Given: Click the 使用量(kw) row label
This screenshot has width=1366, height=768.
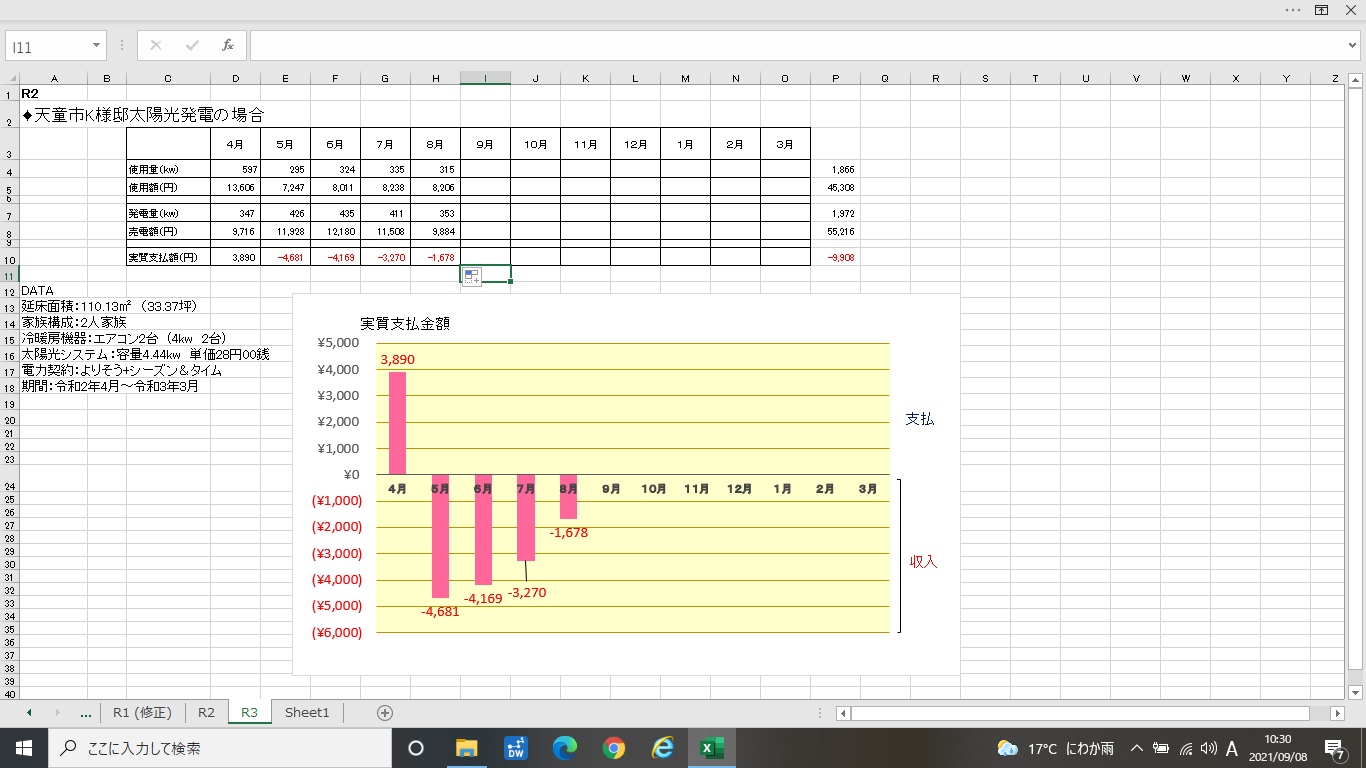Looking at the screenshot, I should [168, 170].
